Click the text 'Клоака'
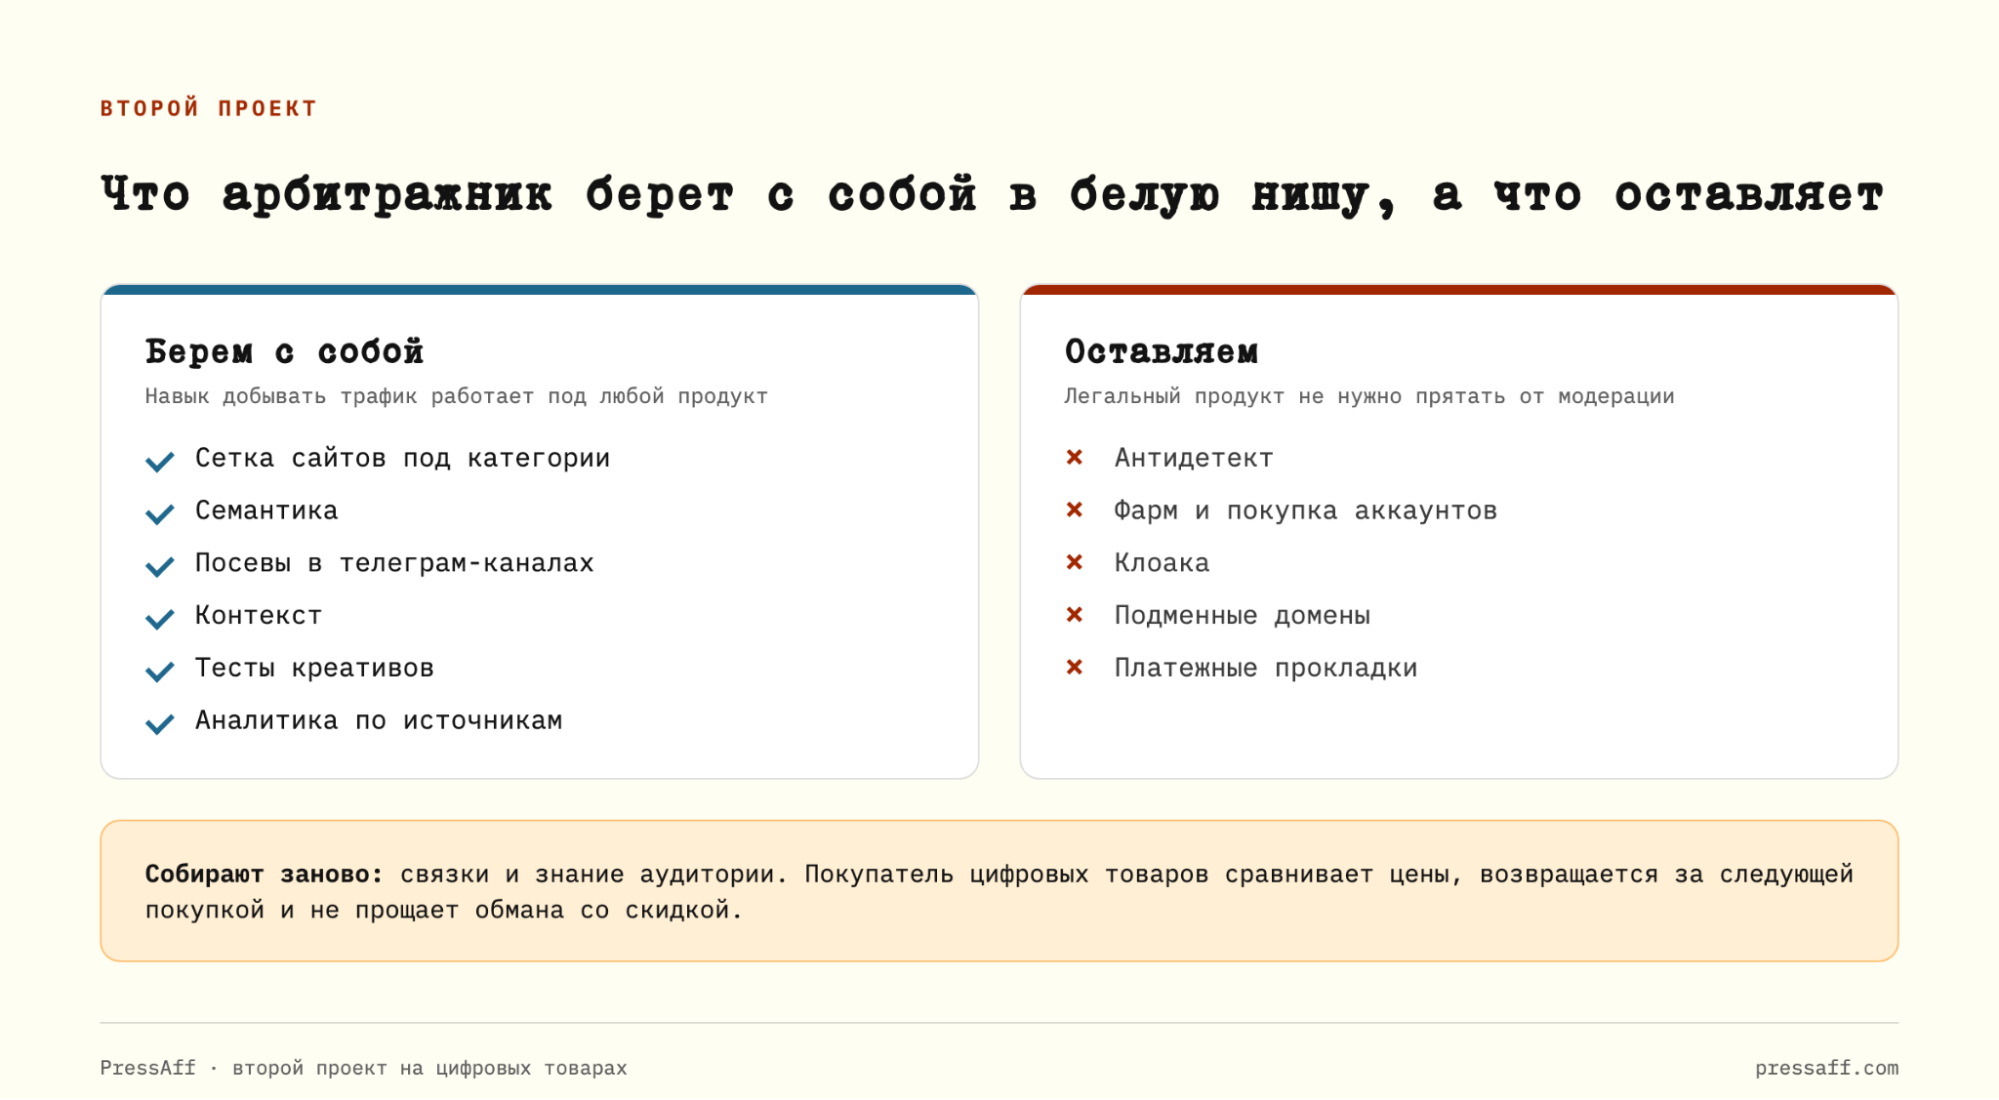 pyautogui.click(x=1162, y=563)
